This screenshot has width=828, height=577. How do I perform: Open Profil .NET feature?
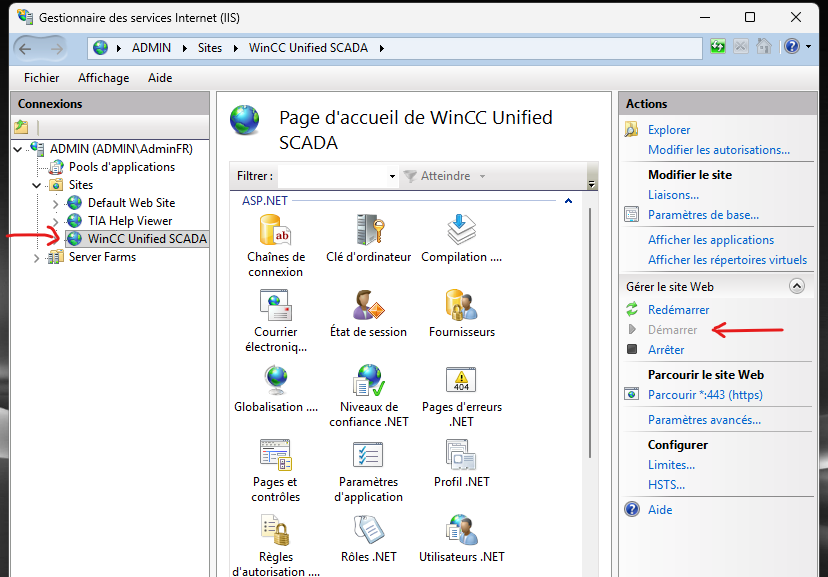pos(462,464)
